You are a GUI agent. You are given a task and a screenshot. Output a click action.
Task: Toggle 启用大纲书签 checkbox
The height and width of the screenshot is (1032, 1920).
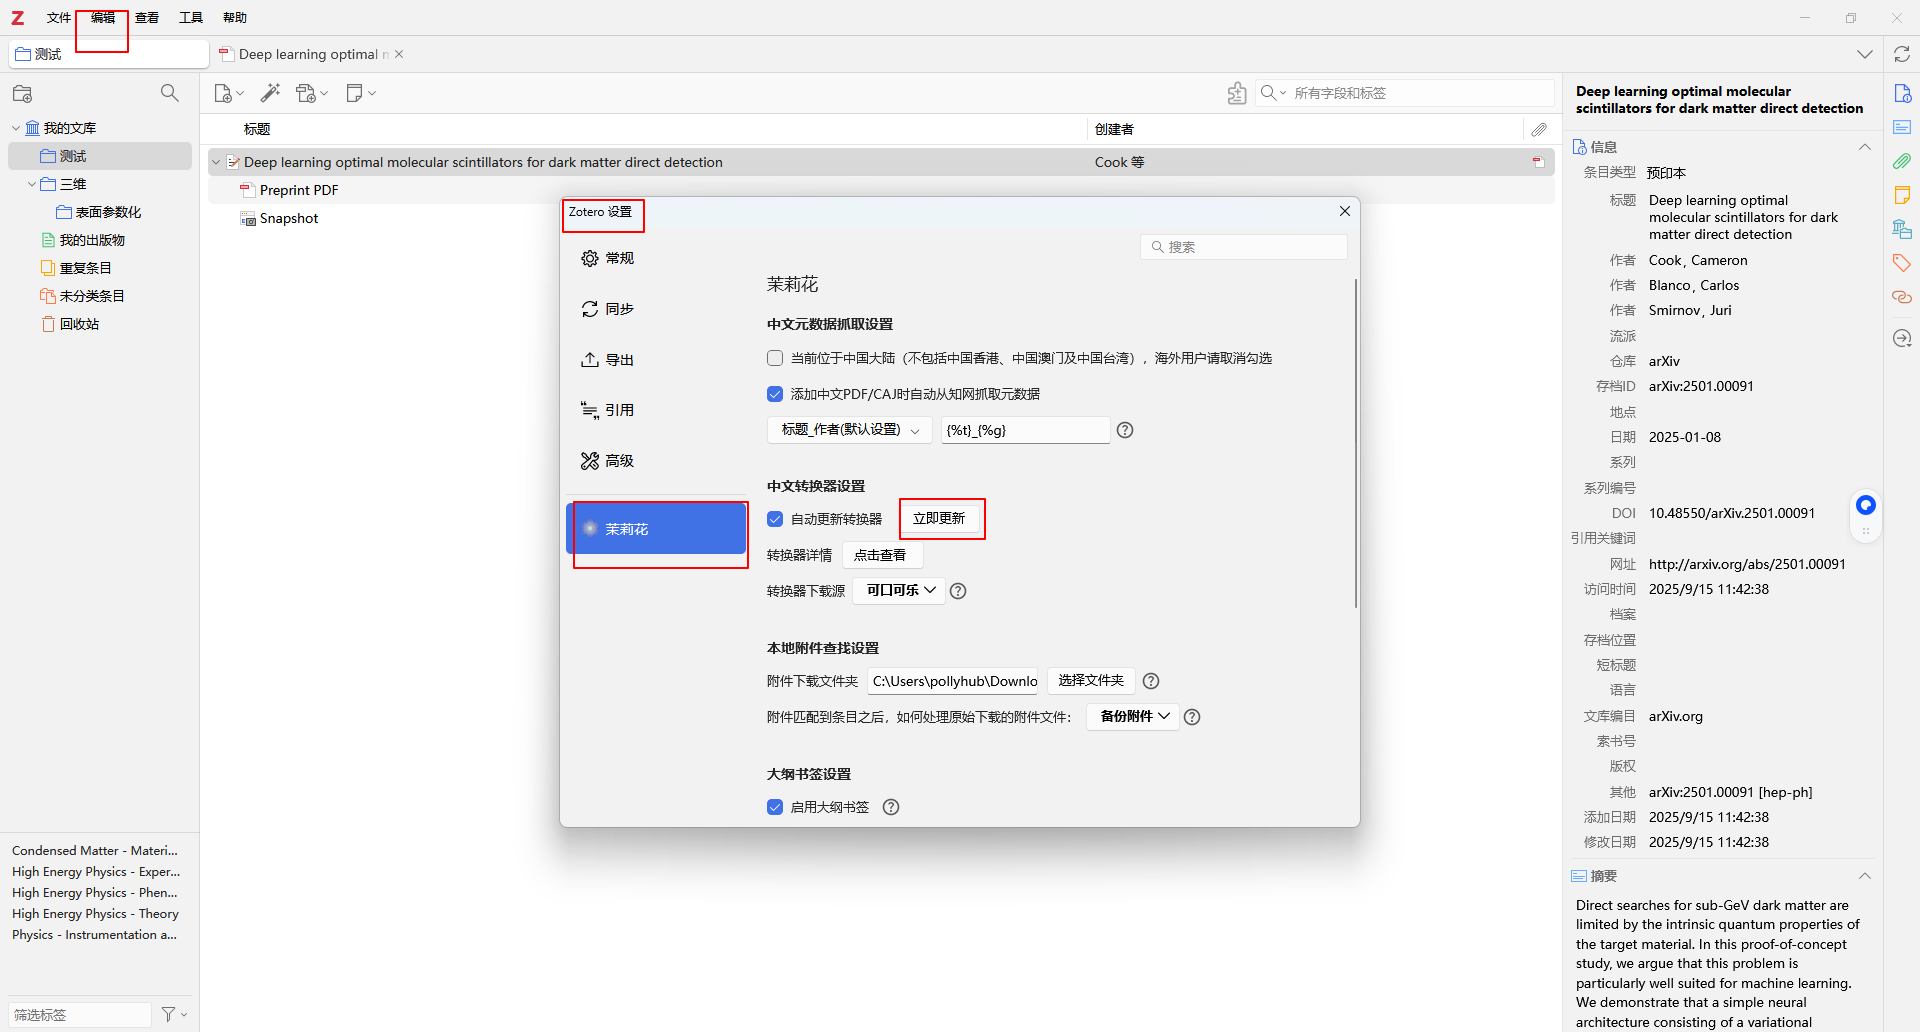pos(775,807)
